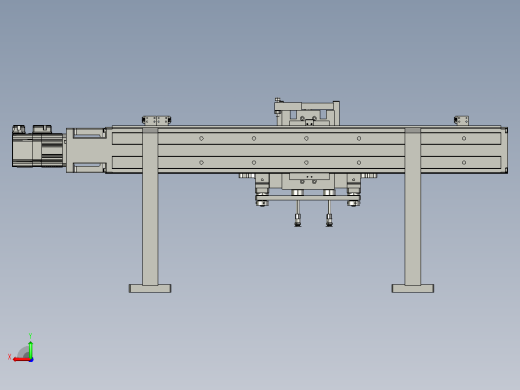Pick the right vertical support leg

tap(413, 206)
